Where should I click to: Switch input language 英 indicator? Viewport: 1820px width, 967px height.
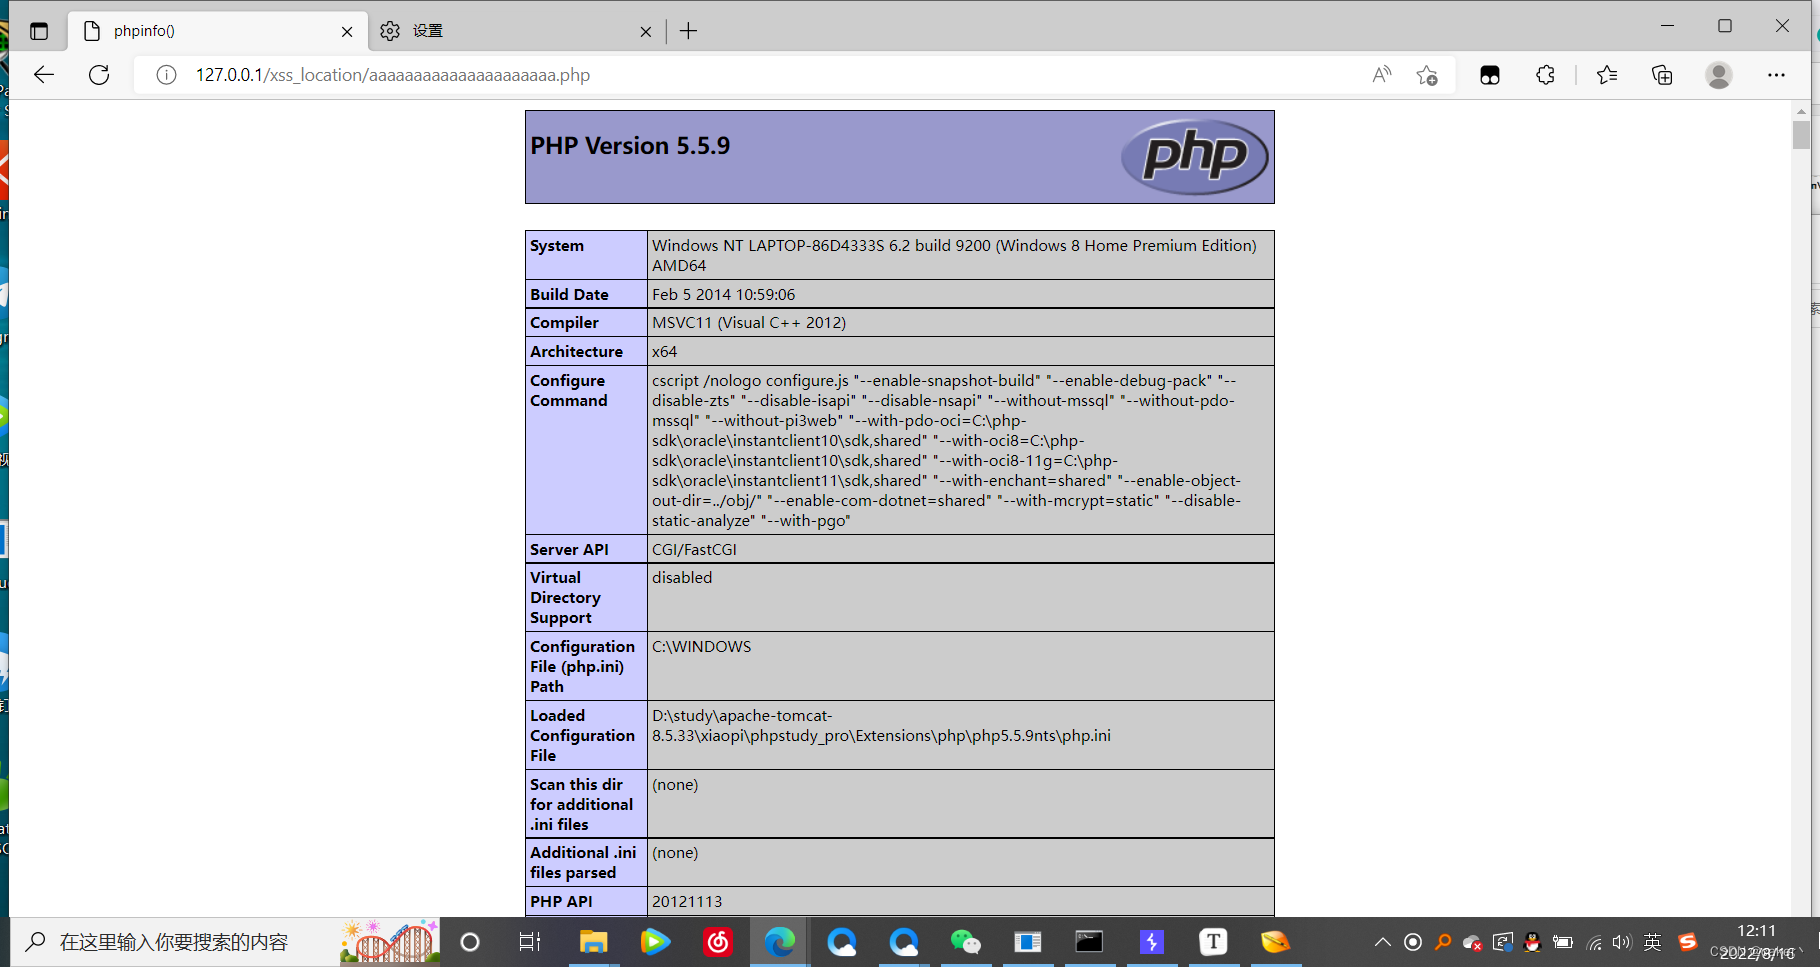(x=1653, y=942)
